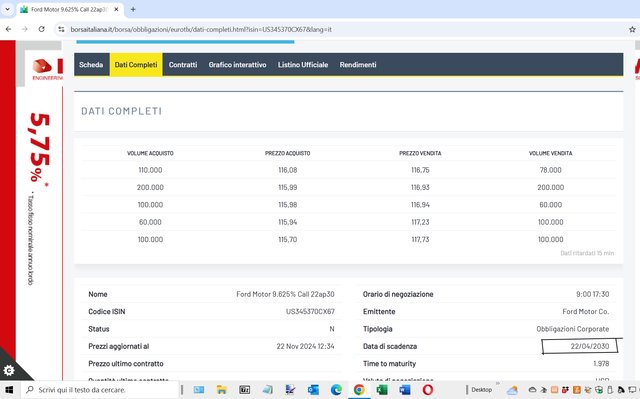Open a new browser tab
This screenshot has width=640, height=399.
coord(133,9)
